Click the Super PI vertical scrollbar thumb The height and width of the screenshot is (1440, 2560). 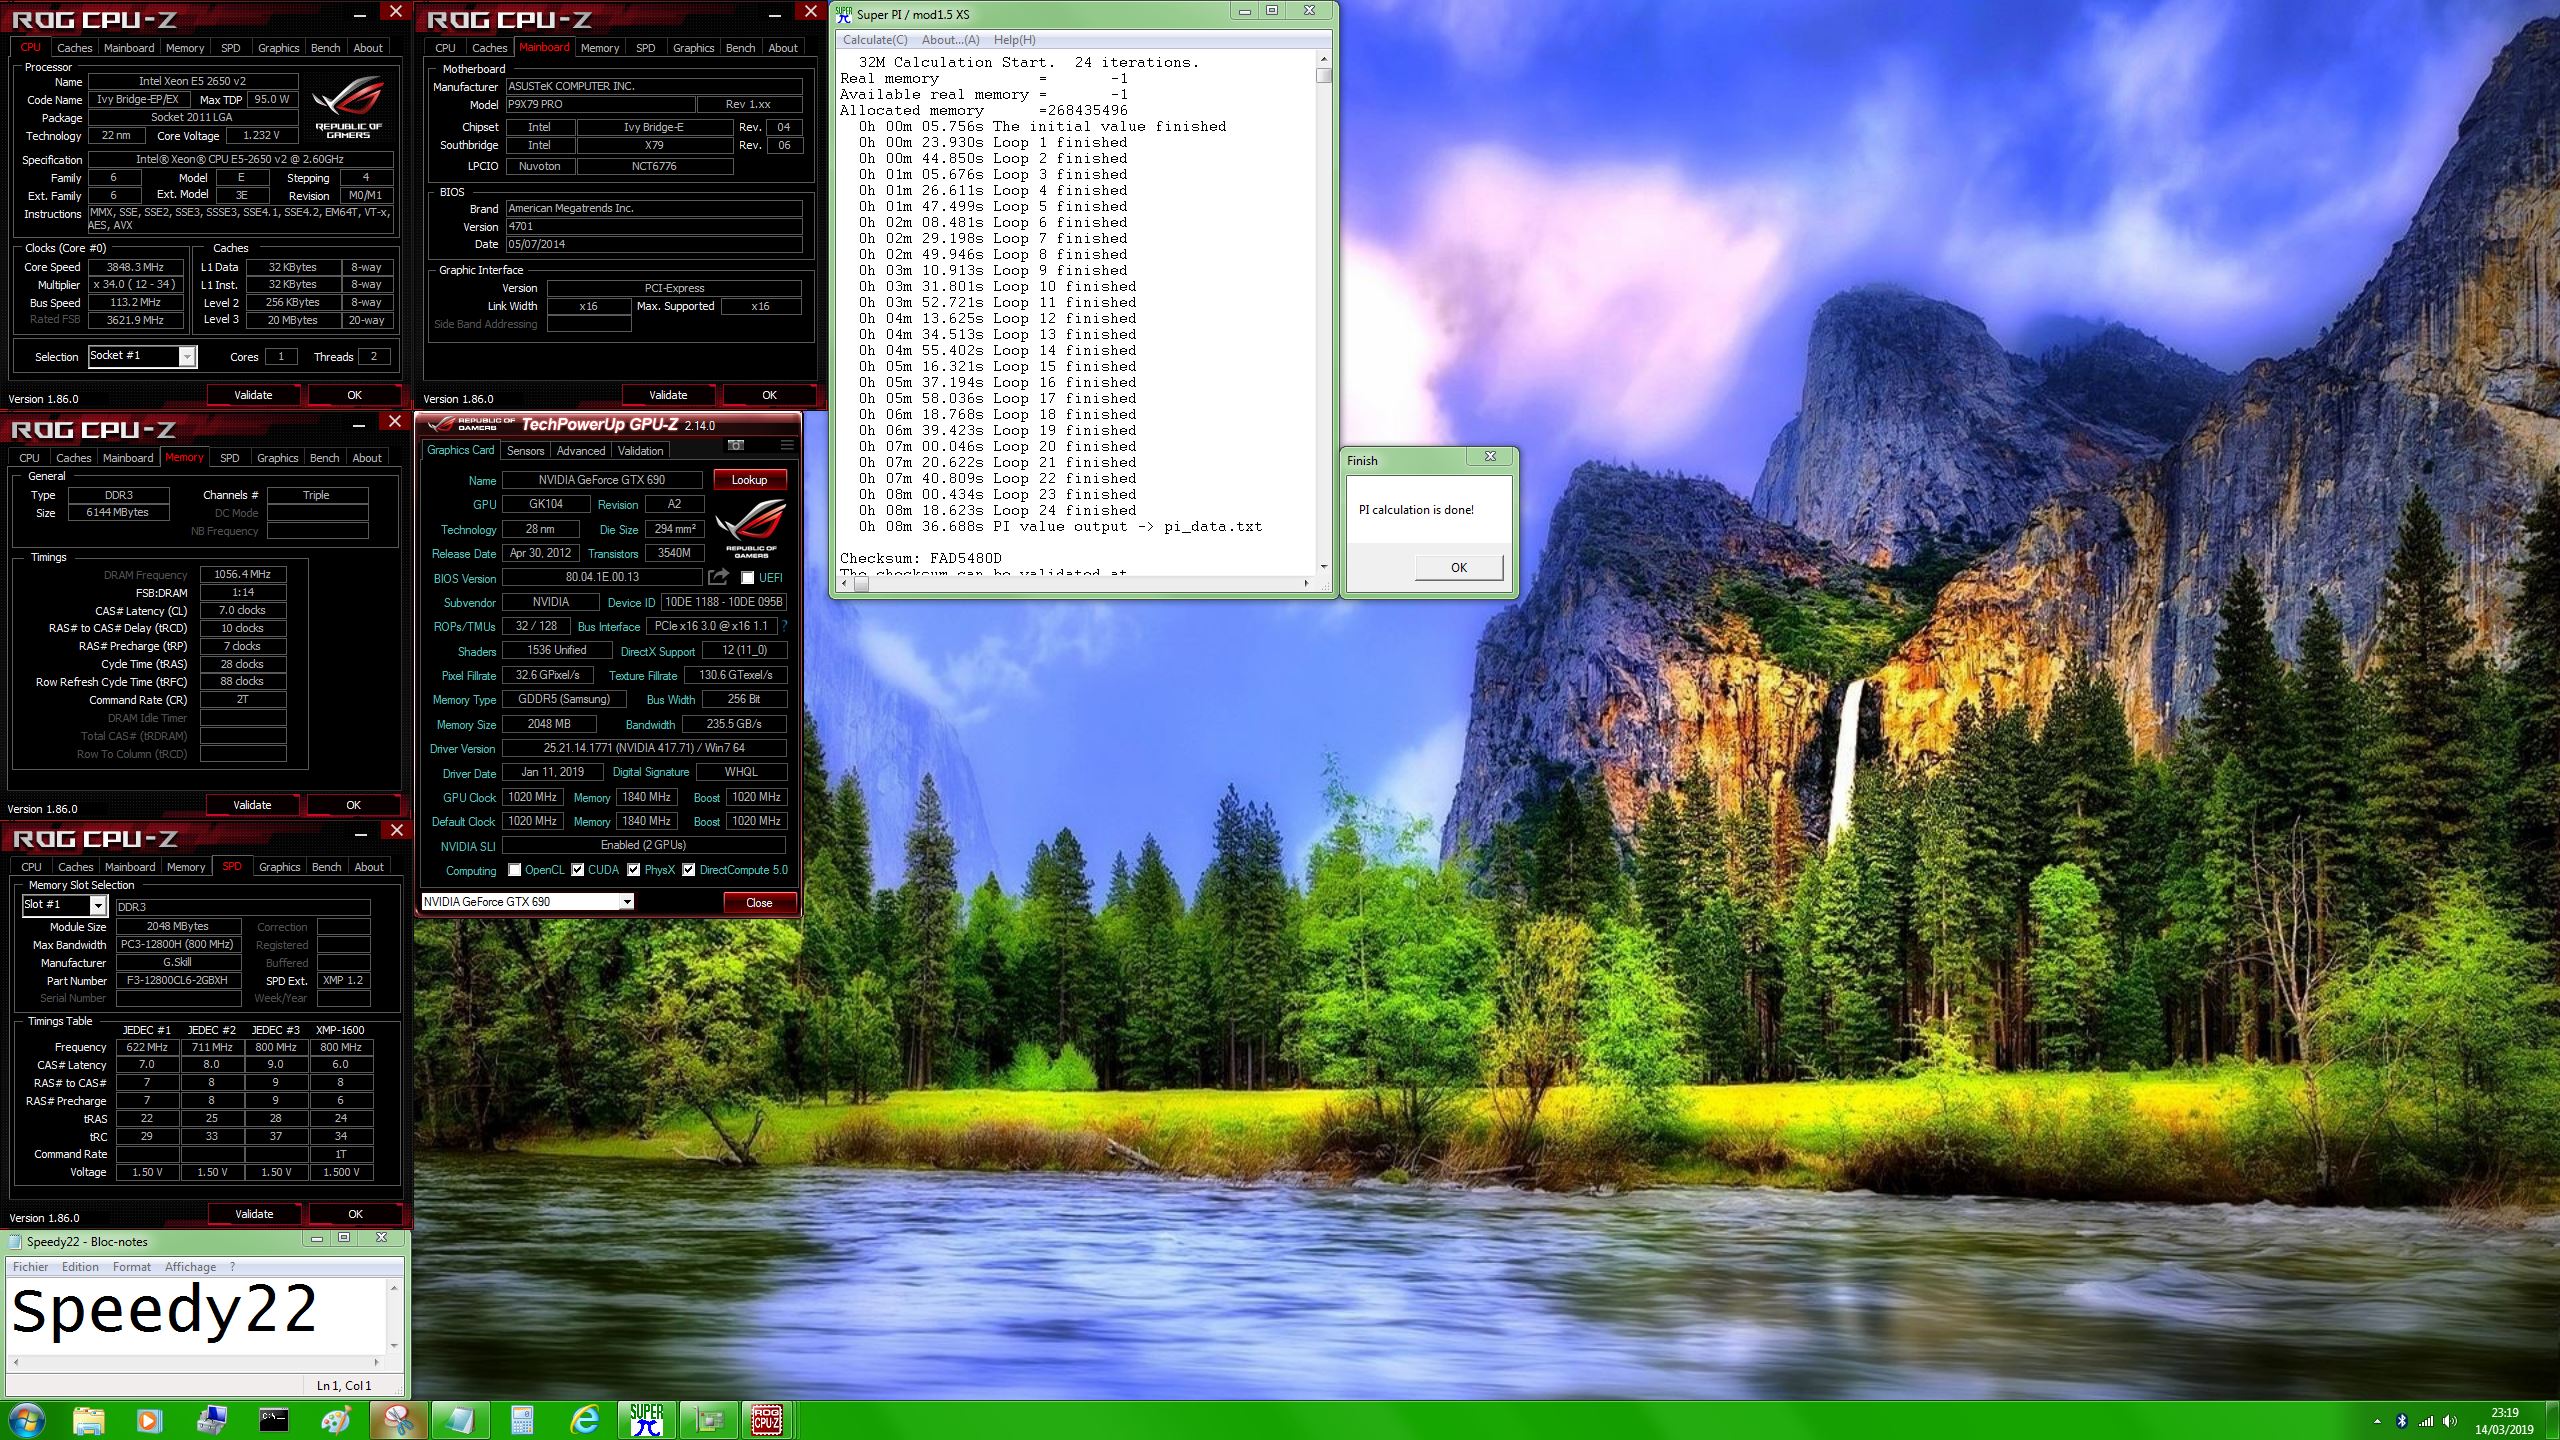[x=1324, y=75]
